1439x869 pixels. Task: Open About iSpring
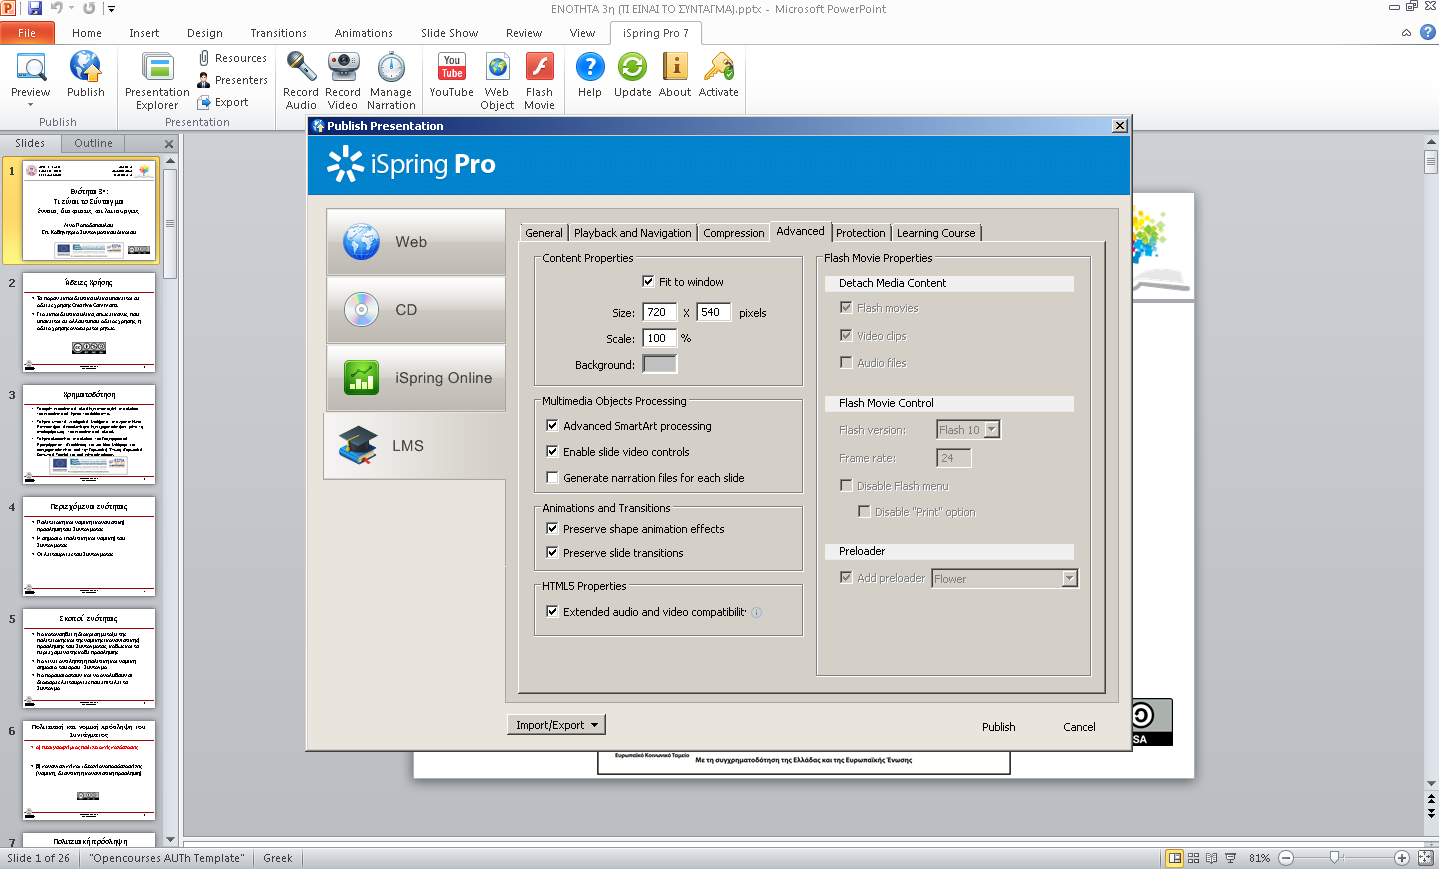click(675, 75)
